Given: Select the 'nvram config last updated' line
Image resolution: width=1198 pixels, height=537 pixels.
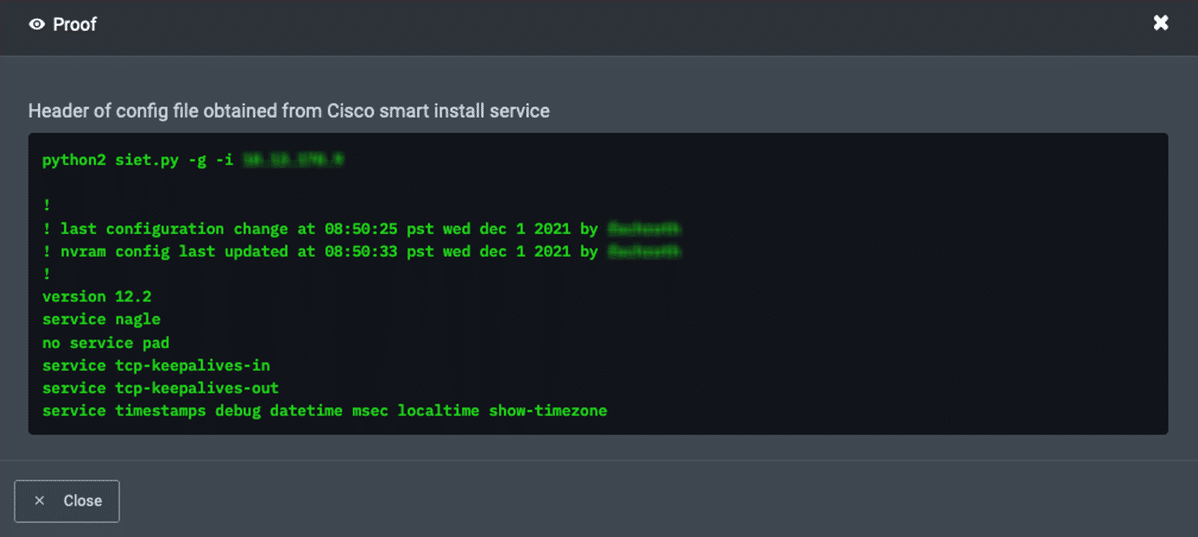Looking at the screenshot, I should coord(320,252).
